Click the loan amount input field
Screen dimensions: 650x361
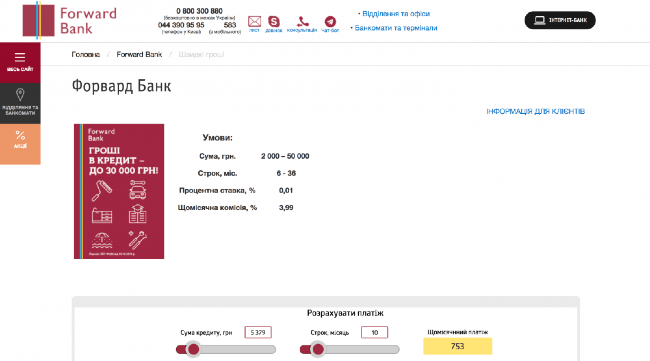258,332
